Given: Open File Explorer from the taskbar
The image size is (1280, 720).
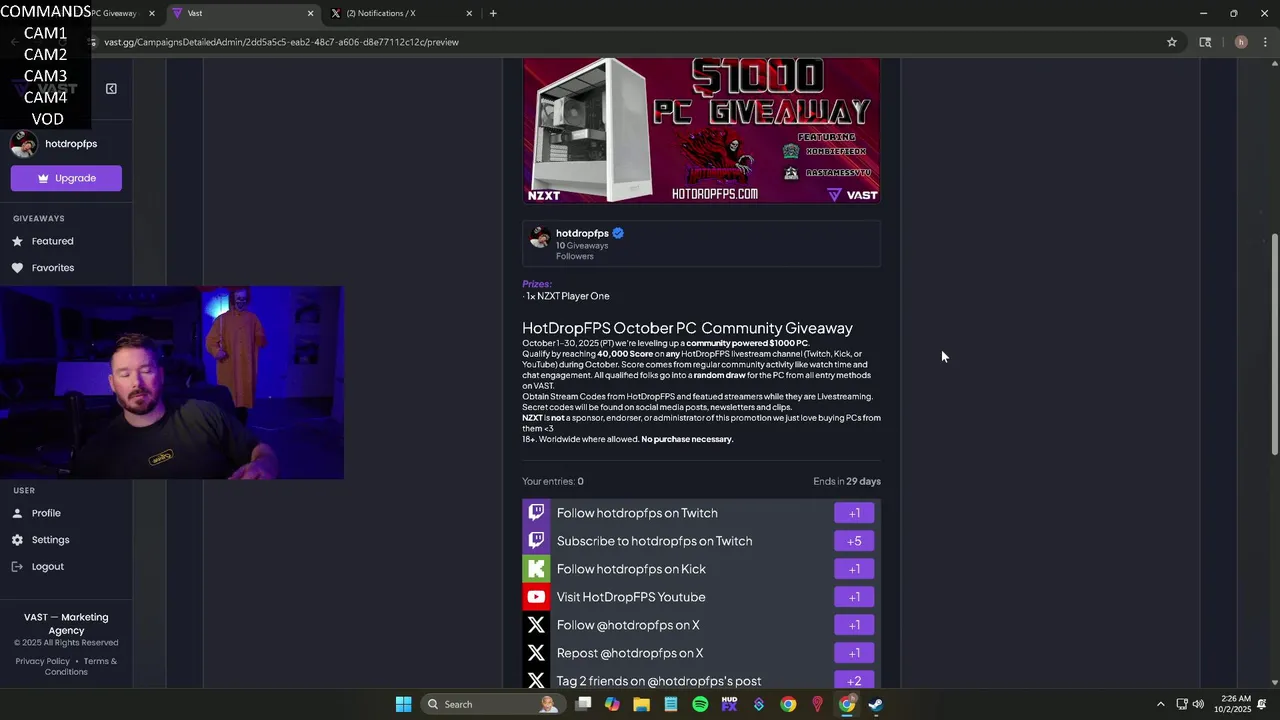Looking at the screenshot, I should pos(642,704).
